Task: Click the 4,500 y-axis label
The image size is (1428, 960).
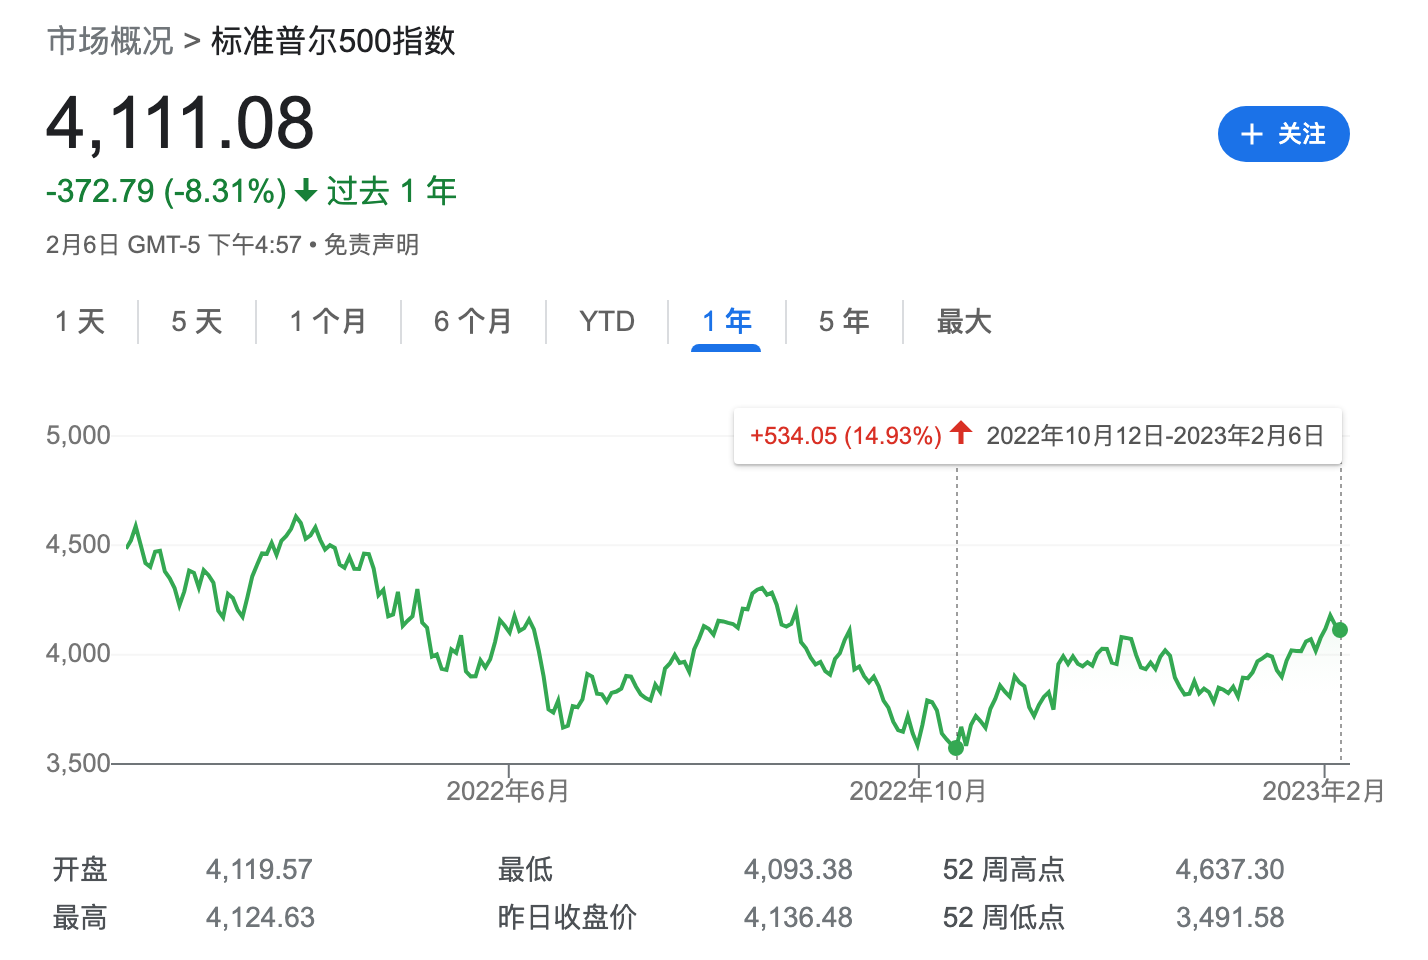Action: (78, 544)
